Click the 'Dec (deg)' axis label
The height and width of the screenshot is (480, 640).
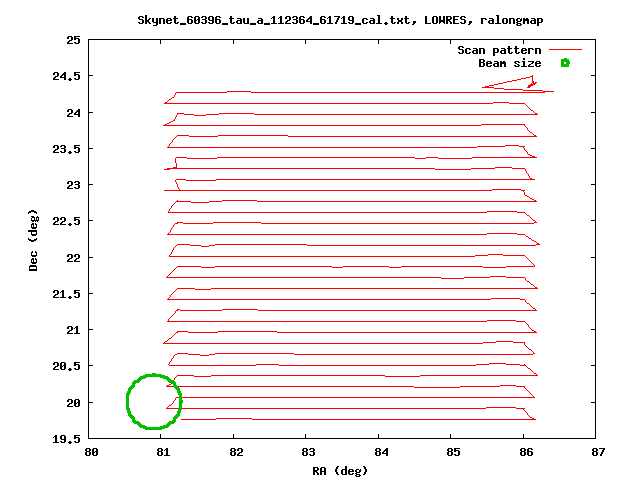[x=33, y=240]
